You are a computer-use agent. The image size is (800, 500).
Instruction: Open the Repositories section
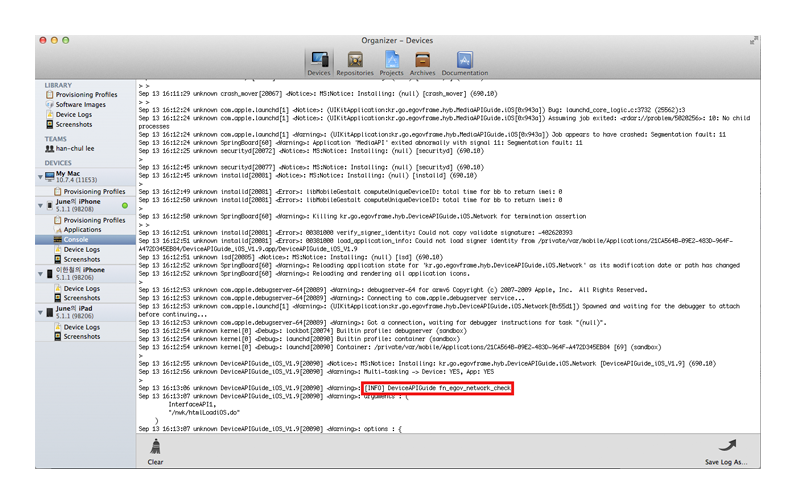point(355,63)
